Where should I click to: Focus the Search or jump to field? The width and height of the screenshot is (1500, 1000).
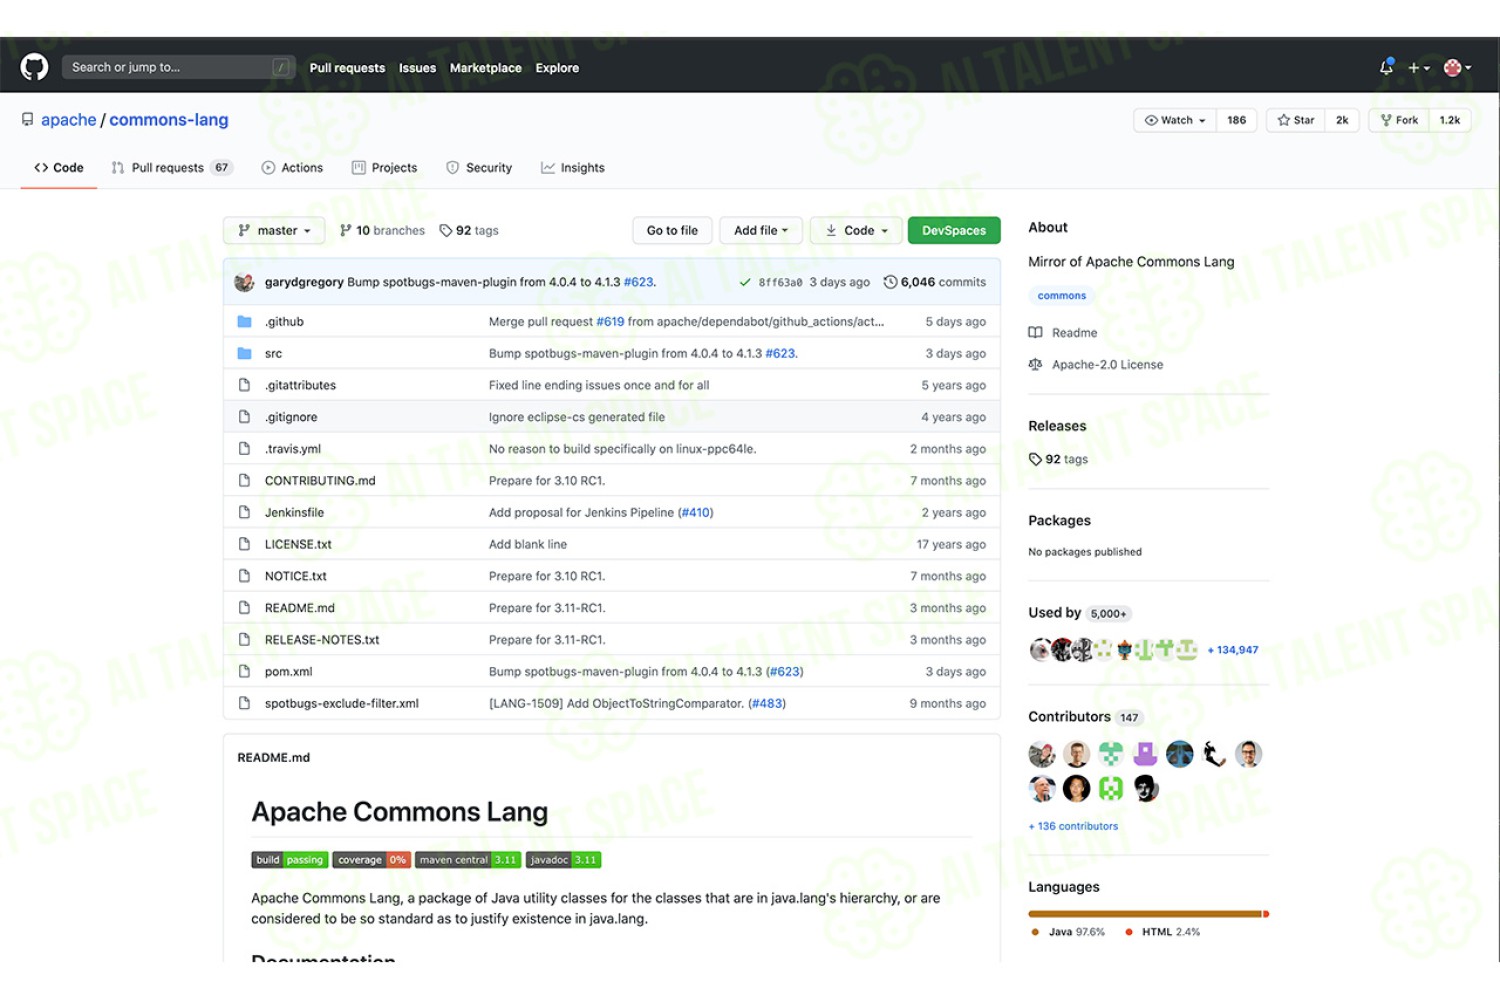(179, 67)
